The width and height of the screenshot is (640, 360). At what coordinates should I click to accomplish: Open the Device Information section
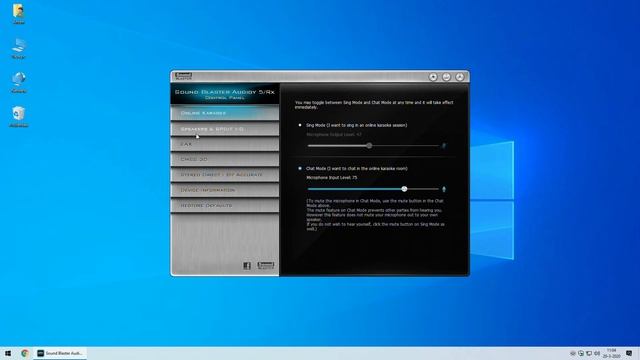[224, 190]
